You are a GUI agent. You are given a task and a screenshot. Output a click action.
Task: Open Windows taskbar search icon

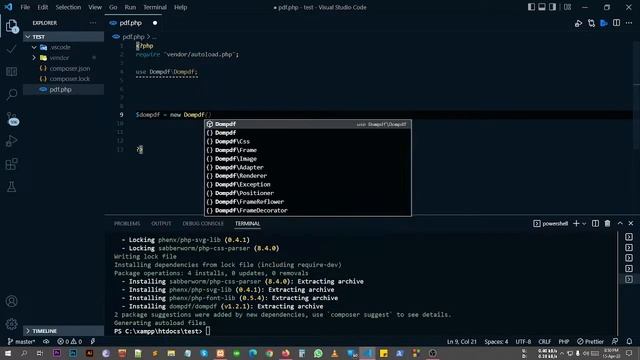tap(24, 353)
